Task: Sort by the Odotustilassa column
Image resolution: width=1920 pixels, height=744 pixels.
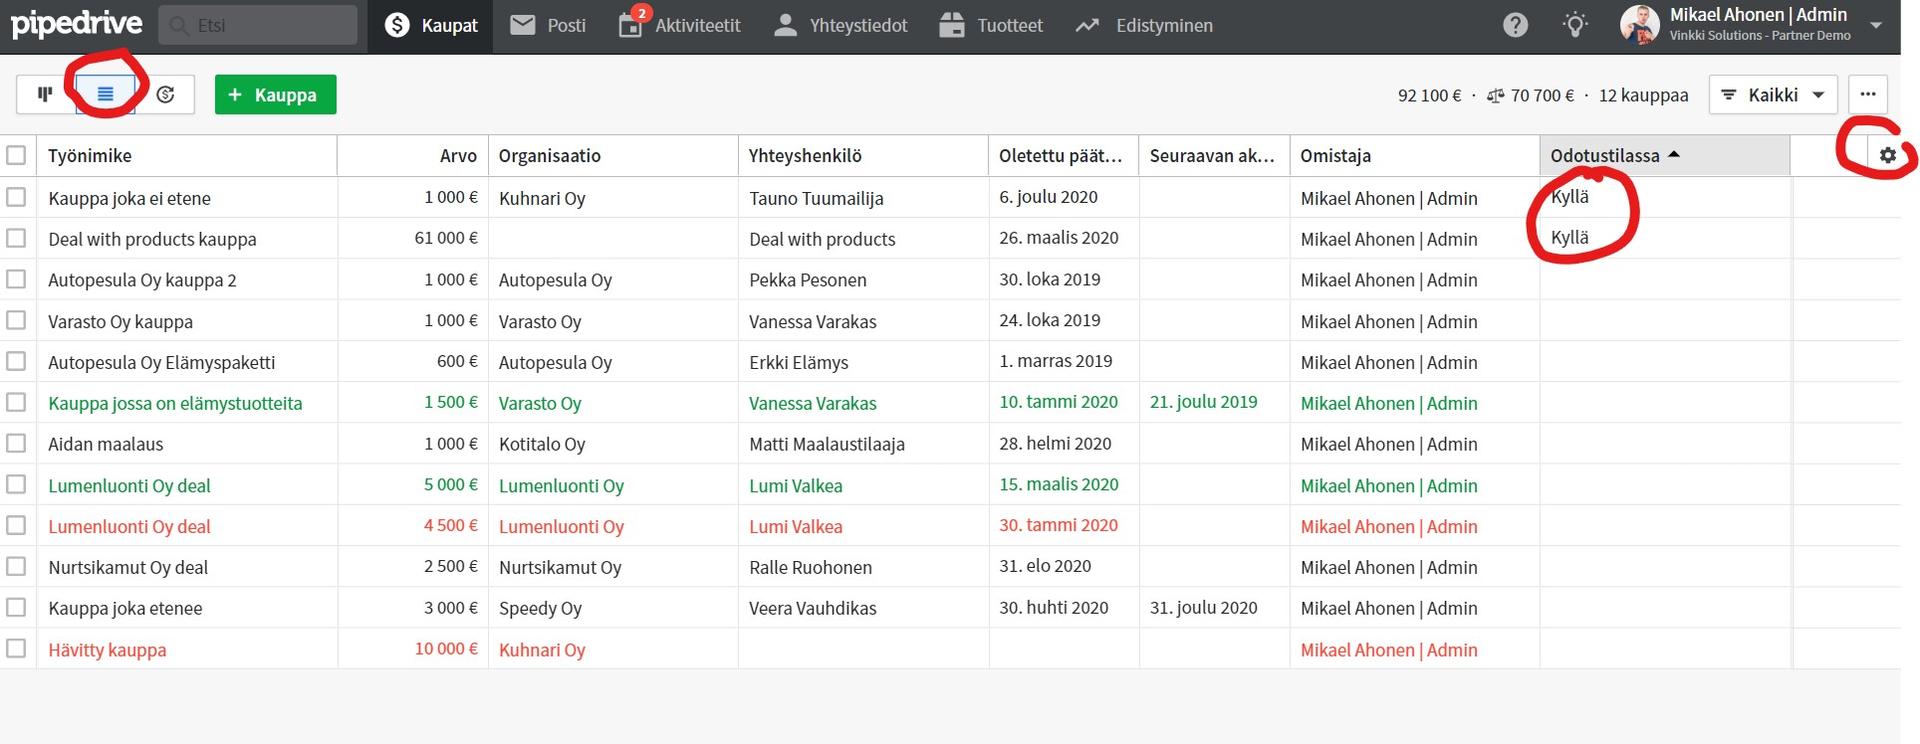Action: (1664, 156)
